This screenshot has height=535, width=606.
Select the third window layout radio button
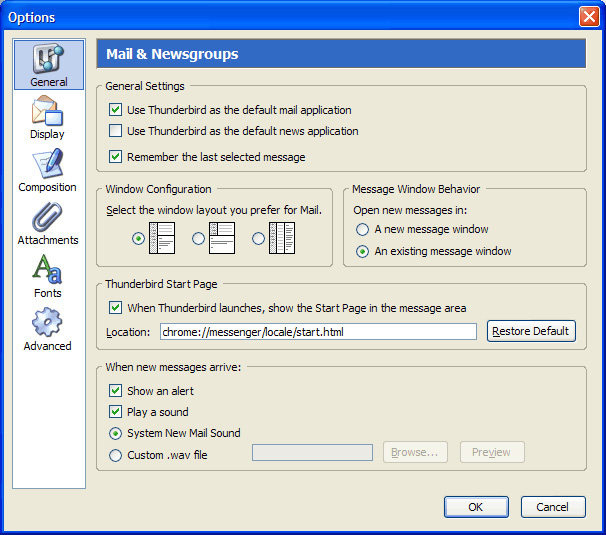pyautogui.click(x=258, y=239)
